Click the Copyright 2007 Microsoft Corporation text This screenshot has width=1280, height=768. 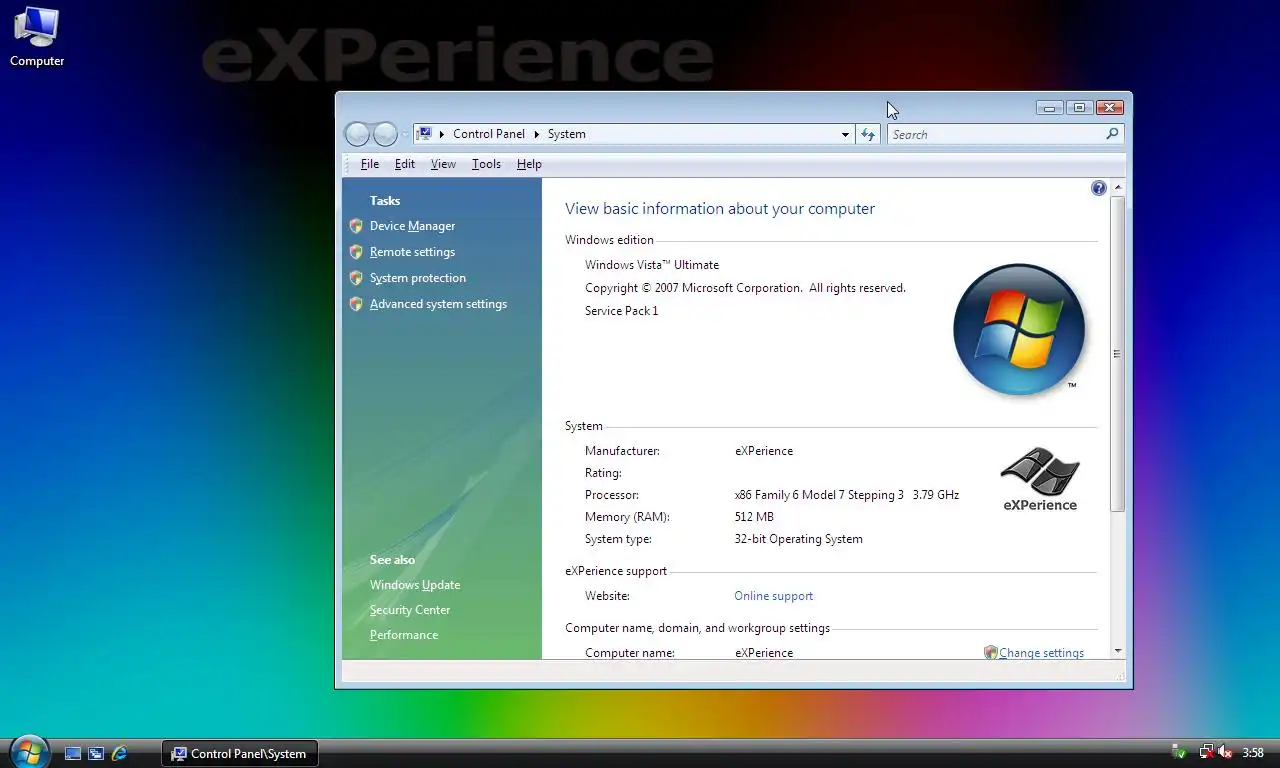click(745, 288)
